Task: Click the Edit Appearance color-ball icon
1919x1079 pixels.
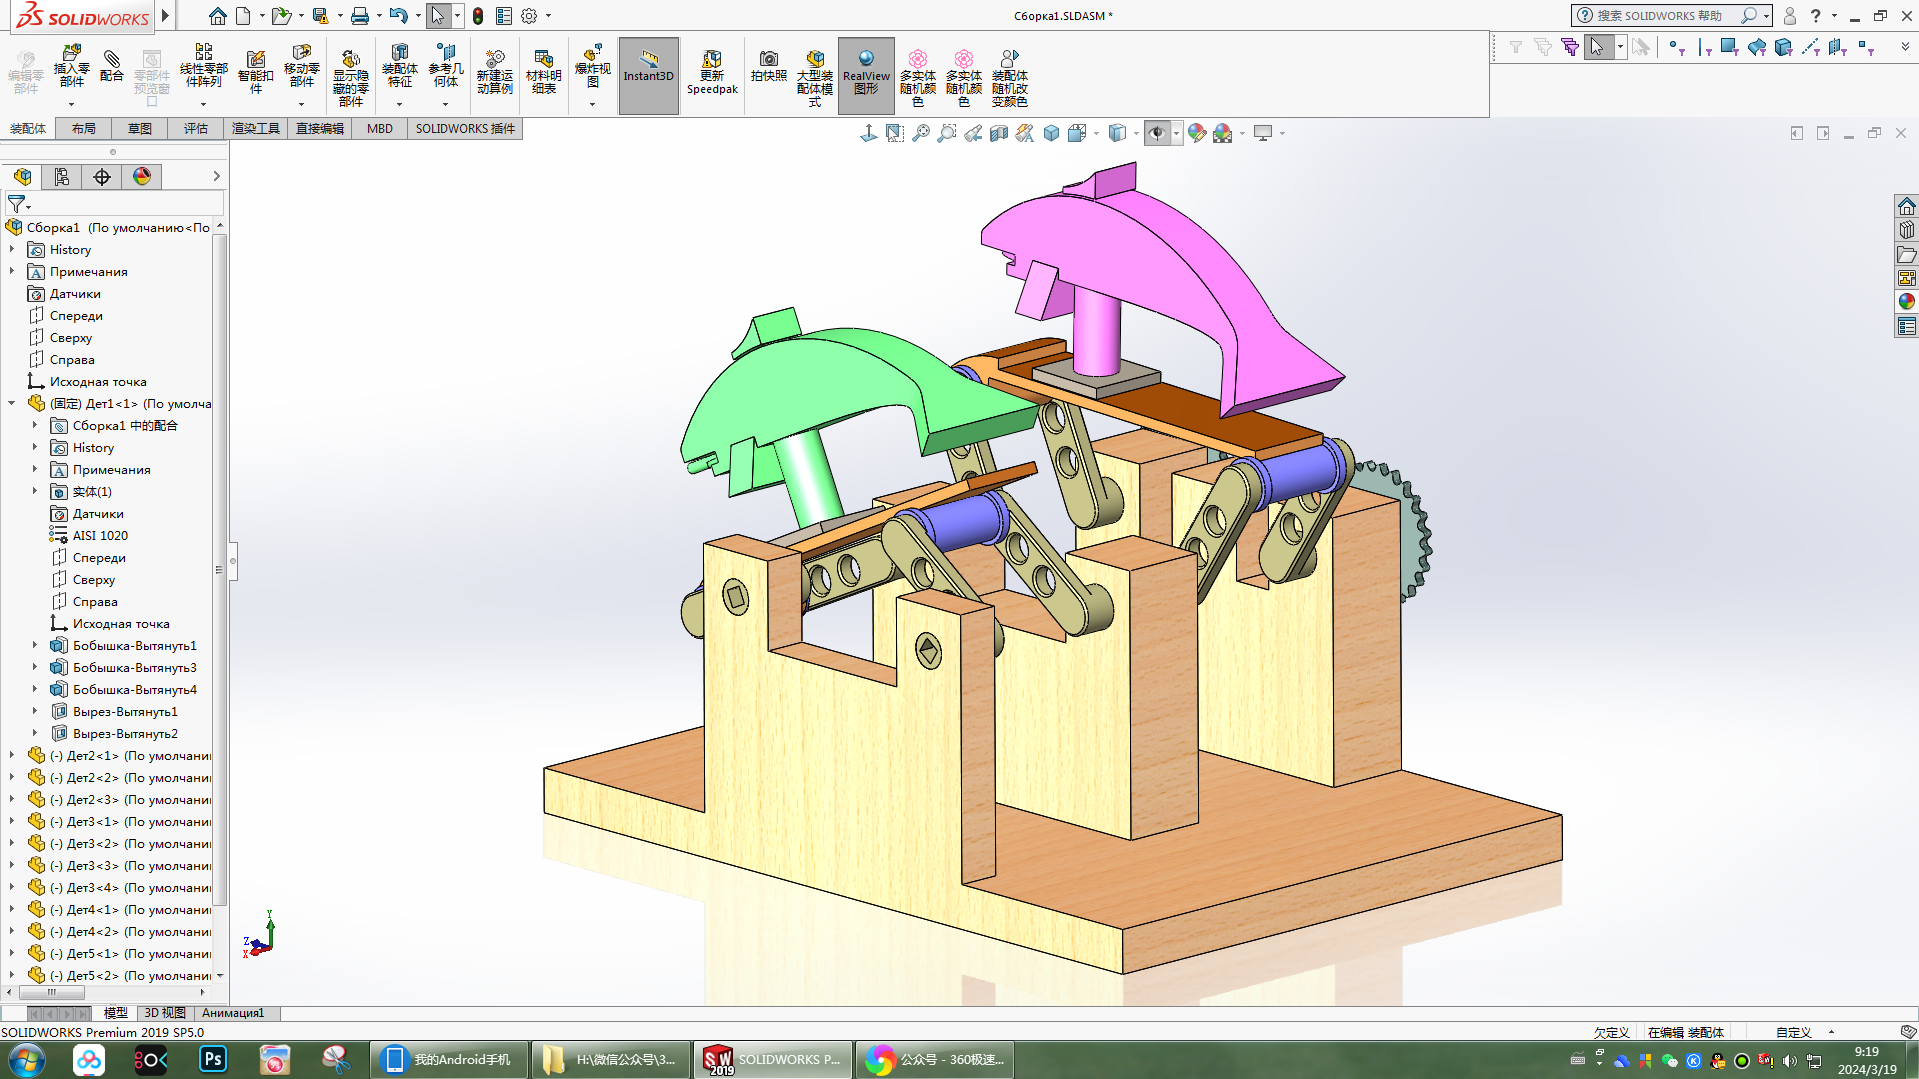Action: 1197,133
